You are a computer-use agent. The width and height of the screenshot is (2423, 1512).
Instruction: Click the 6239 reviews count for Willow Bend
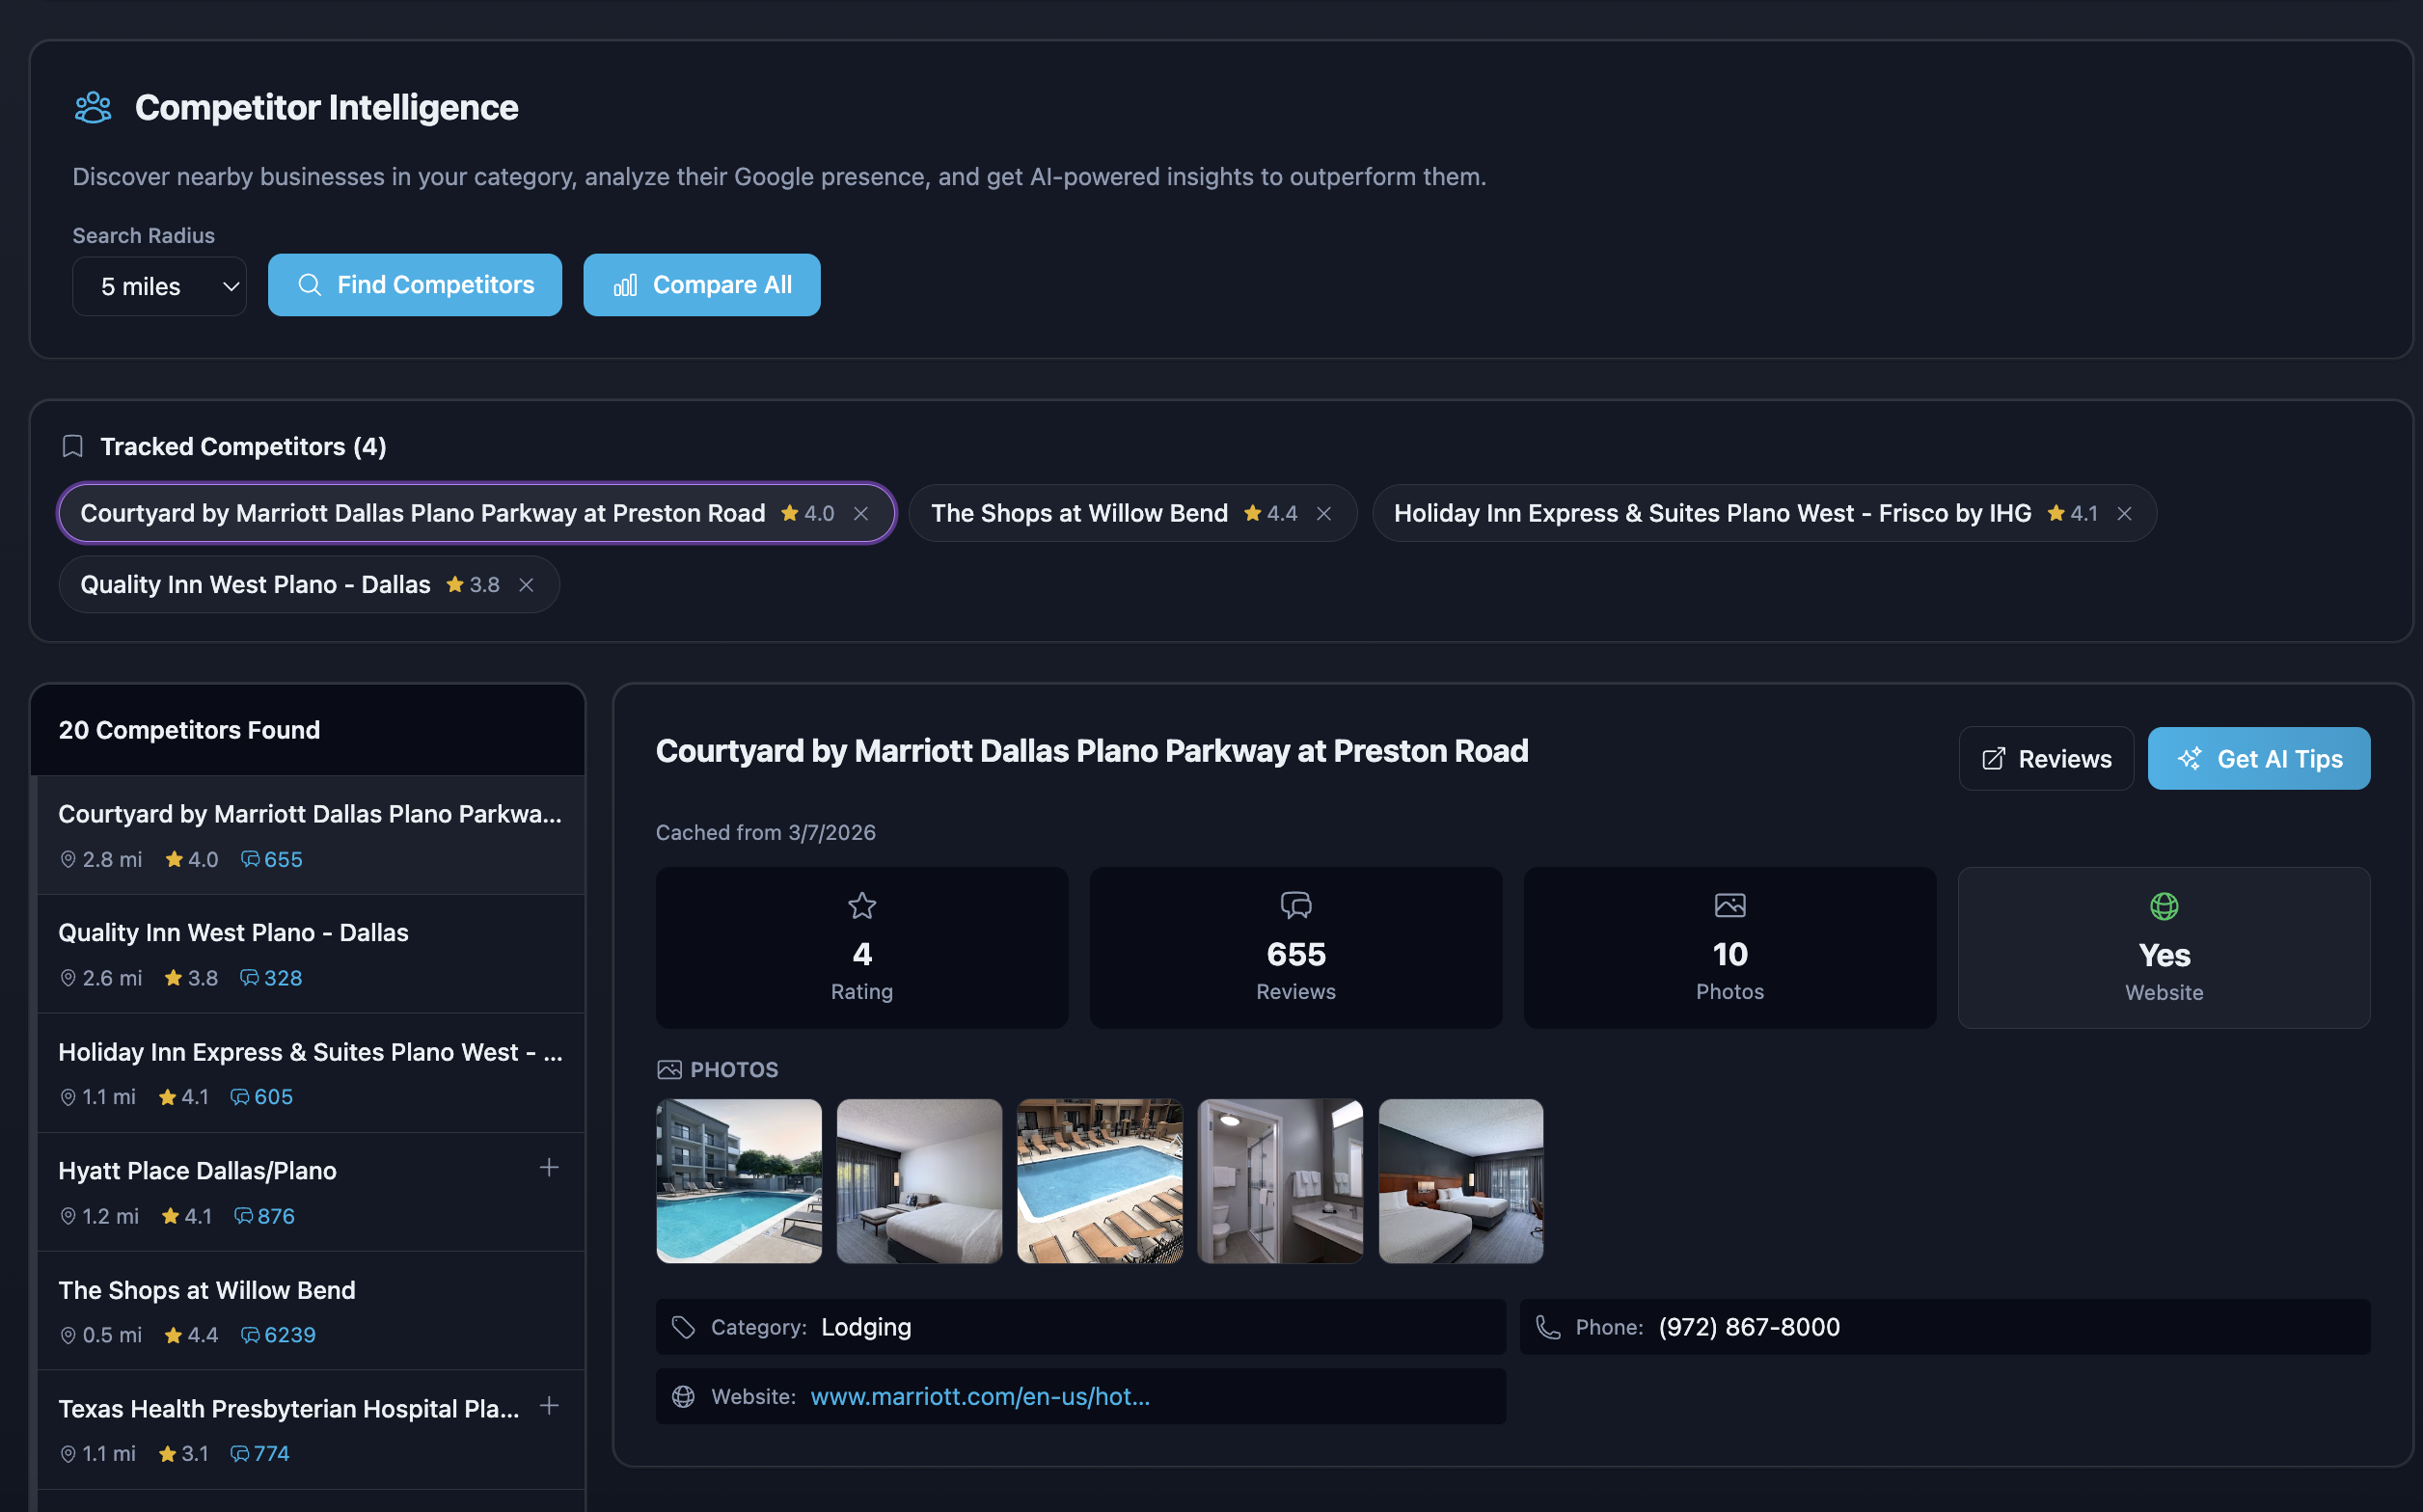(290, 1335)
